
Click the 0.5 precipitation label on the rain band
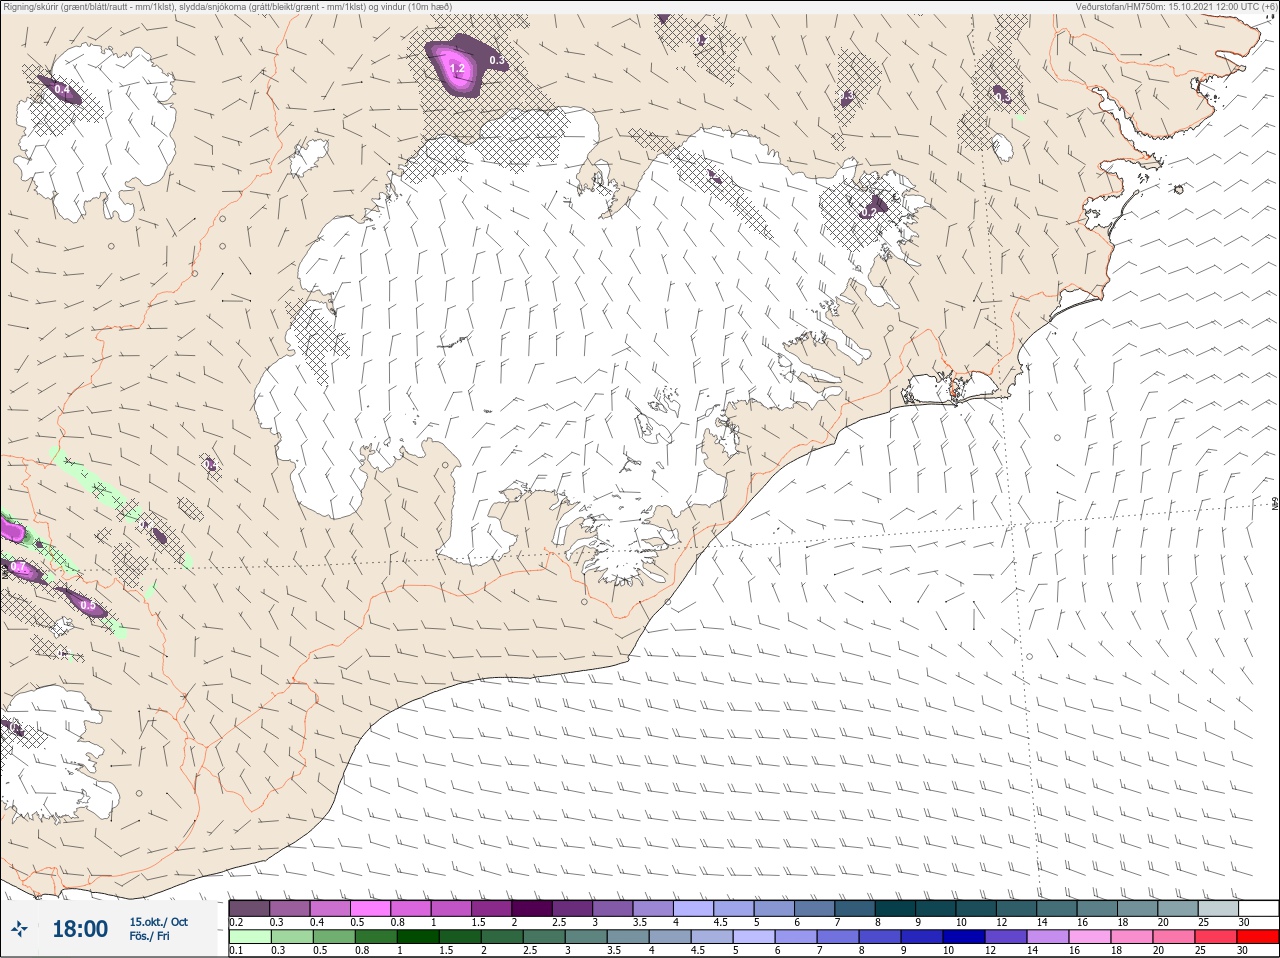pyautogui.click(x=88, y=606)
